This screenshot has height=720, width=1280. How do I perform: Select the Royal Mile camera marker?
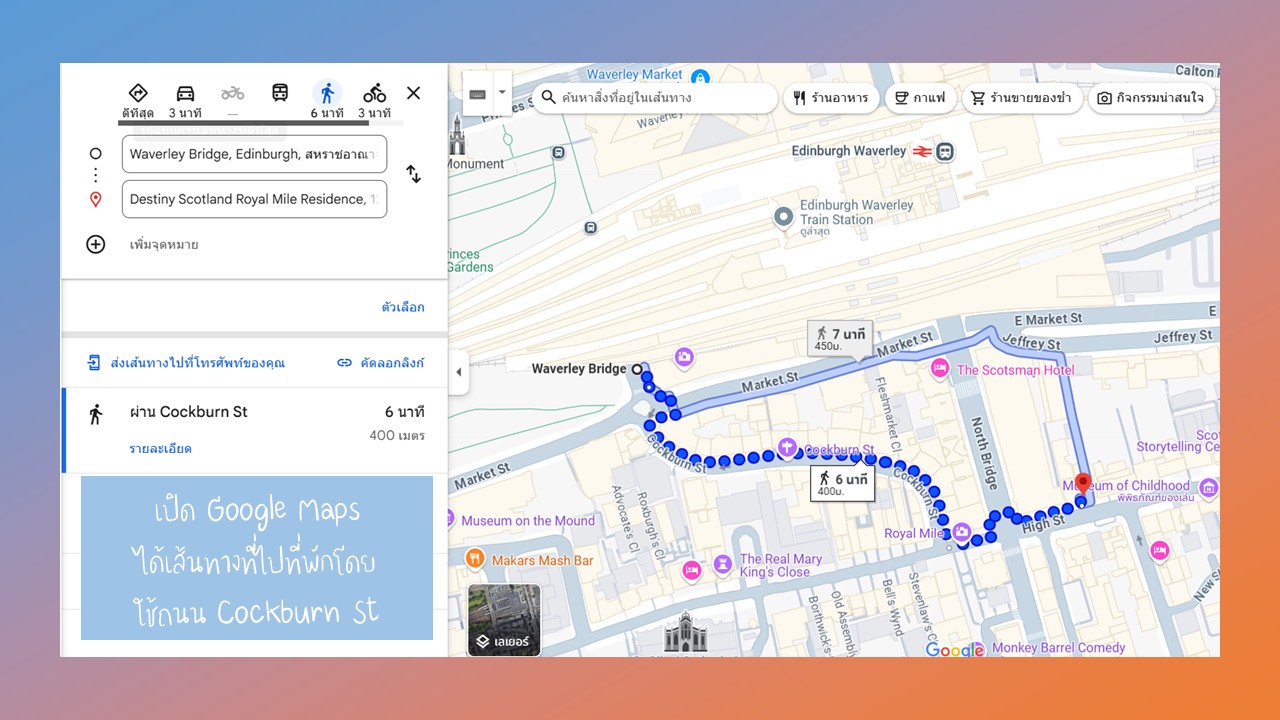pos(961,532)
